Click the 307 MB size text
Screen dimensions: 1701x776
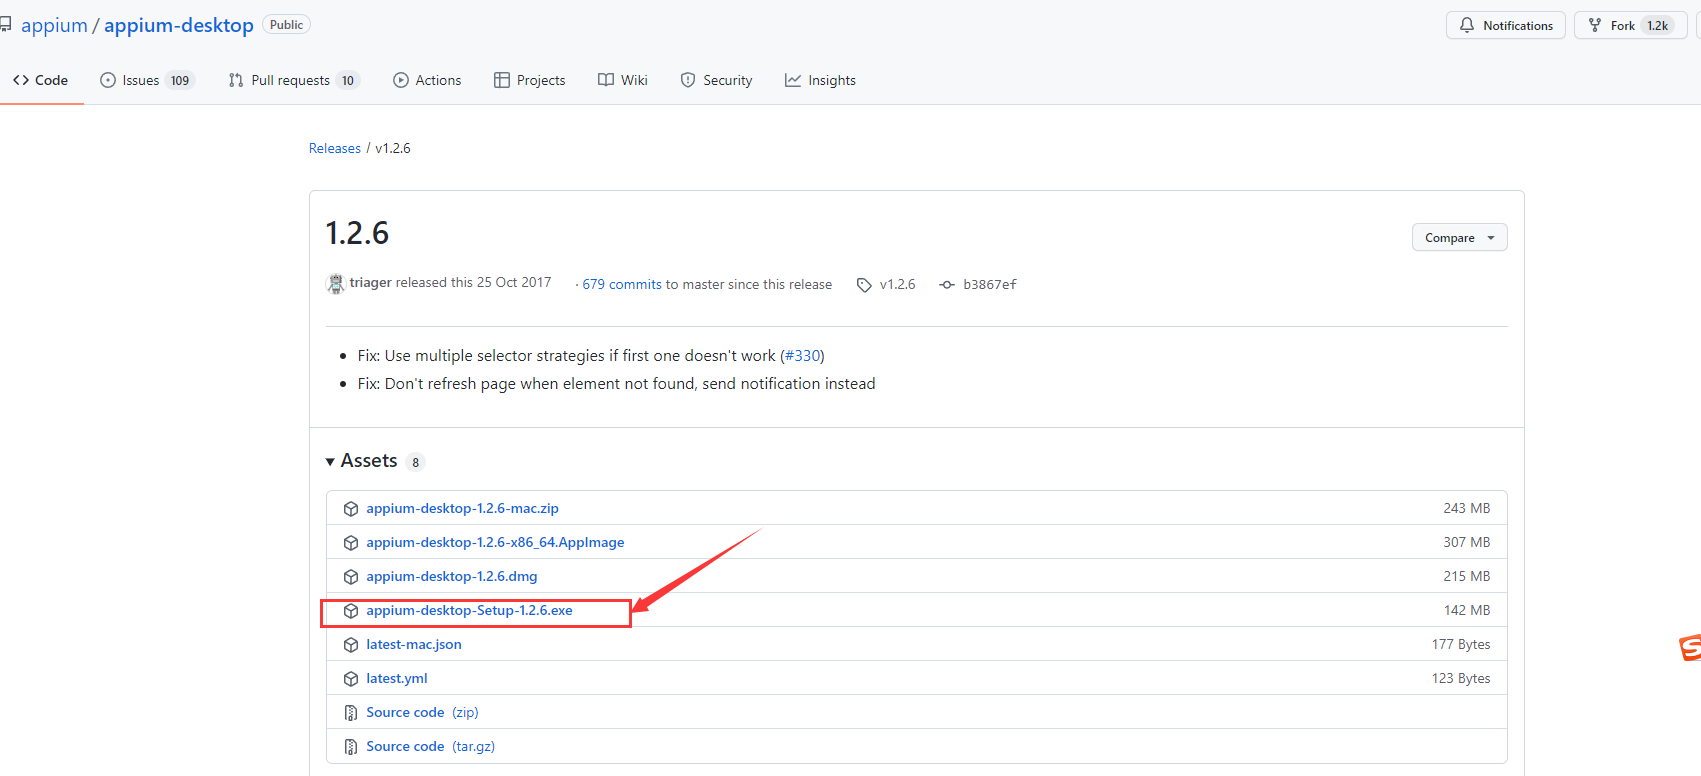(x=1467, y=542)
